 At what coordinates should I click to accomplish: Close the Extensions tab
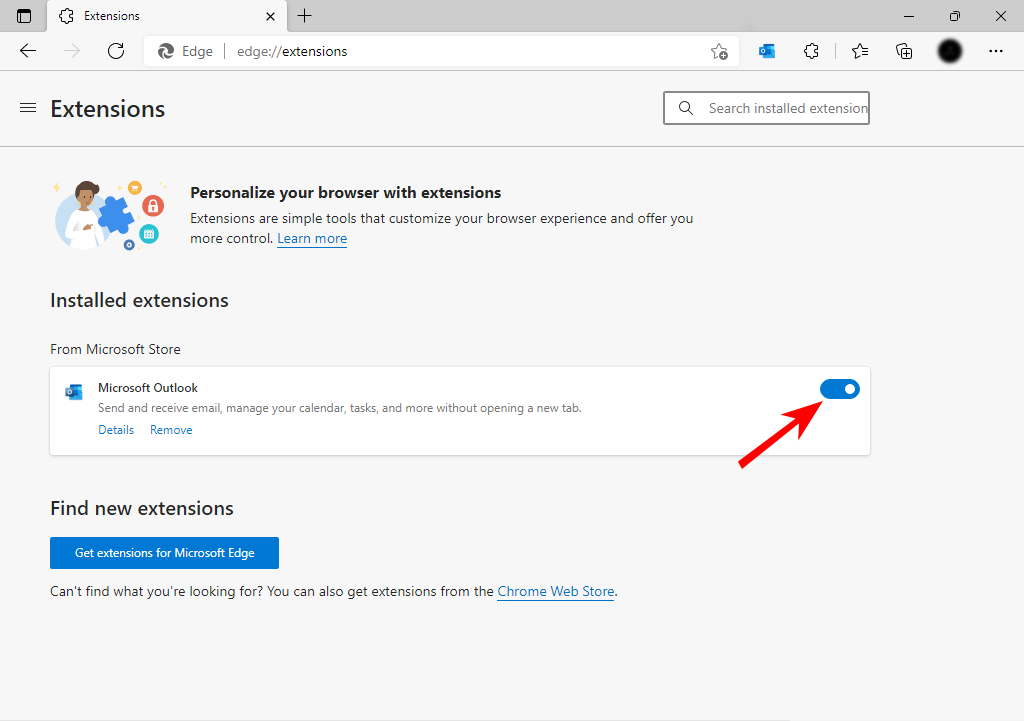pyautogui.click(x=270, y=16)
